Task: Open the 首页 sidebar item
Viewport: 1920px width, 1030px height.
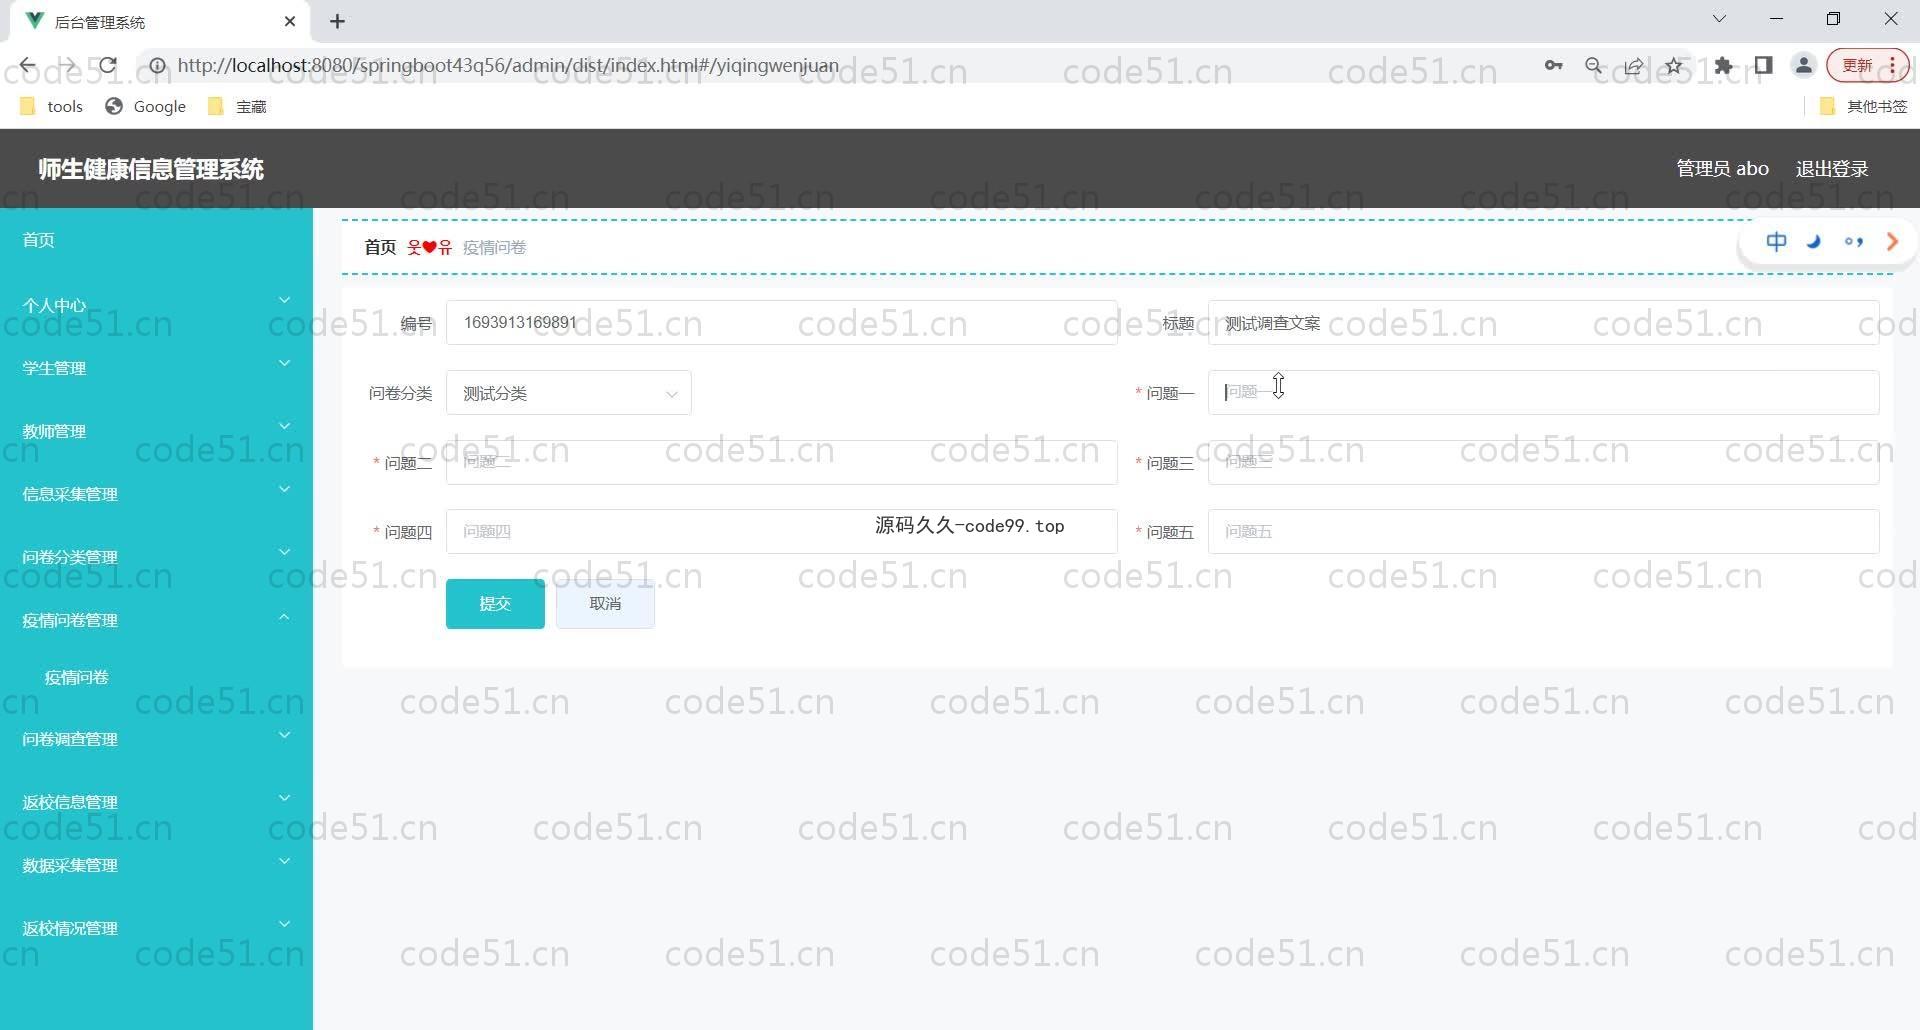Action: [156, 240]
